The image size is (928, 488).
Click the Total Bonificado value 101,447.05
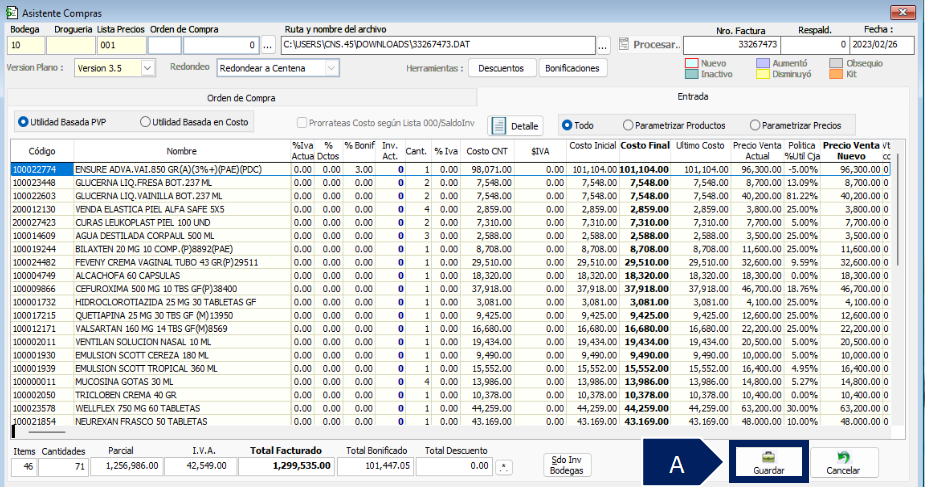[x=375, y=466]
